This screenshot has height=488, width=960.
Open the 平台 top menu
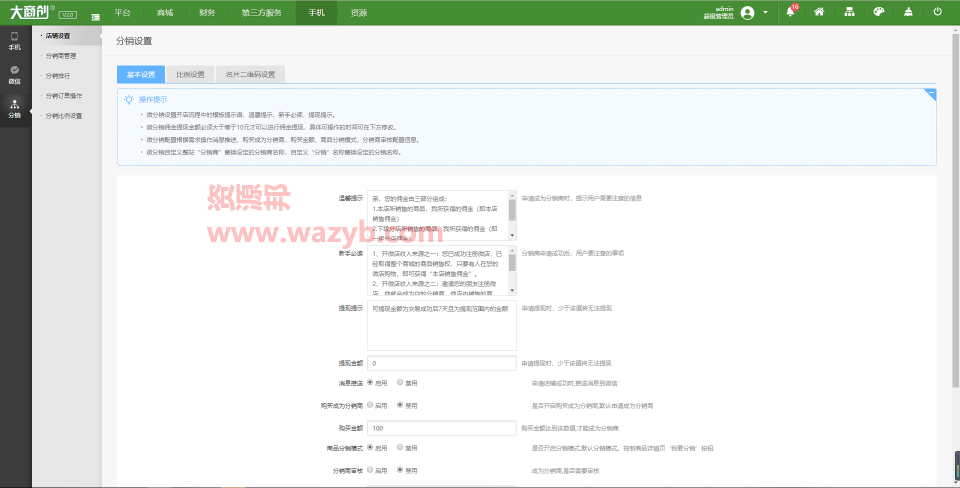pos(122,12)
